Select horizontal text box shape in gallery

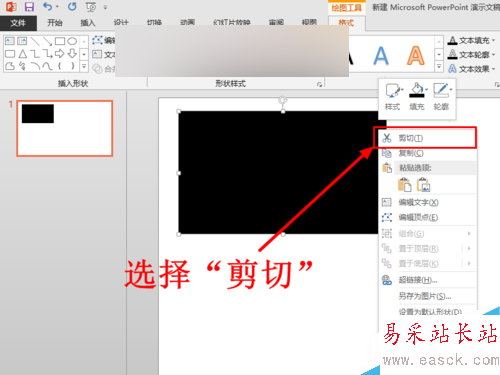[10, 41]
